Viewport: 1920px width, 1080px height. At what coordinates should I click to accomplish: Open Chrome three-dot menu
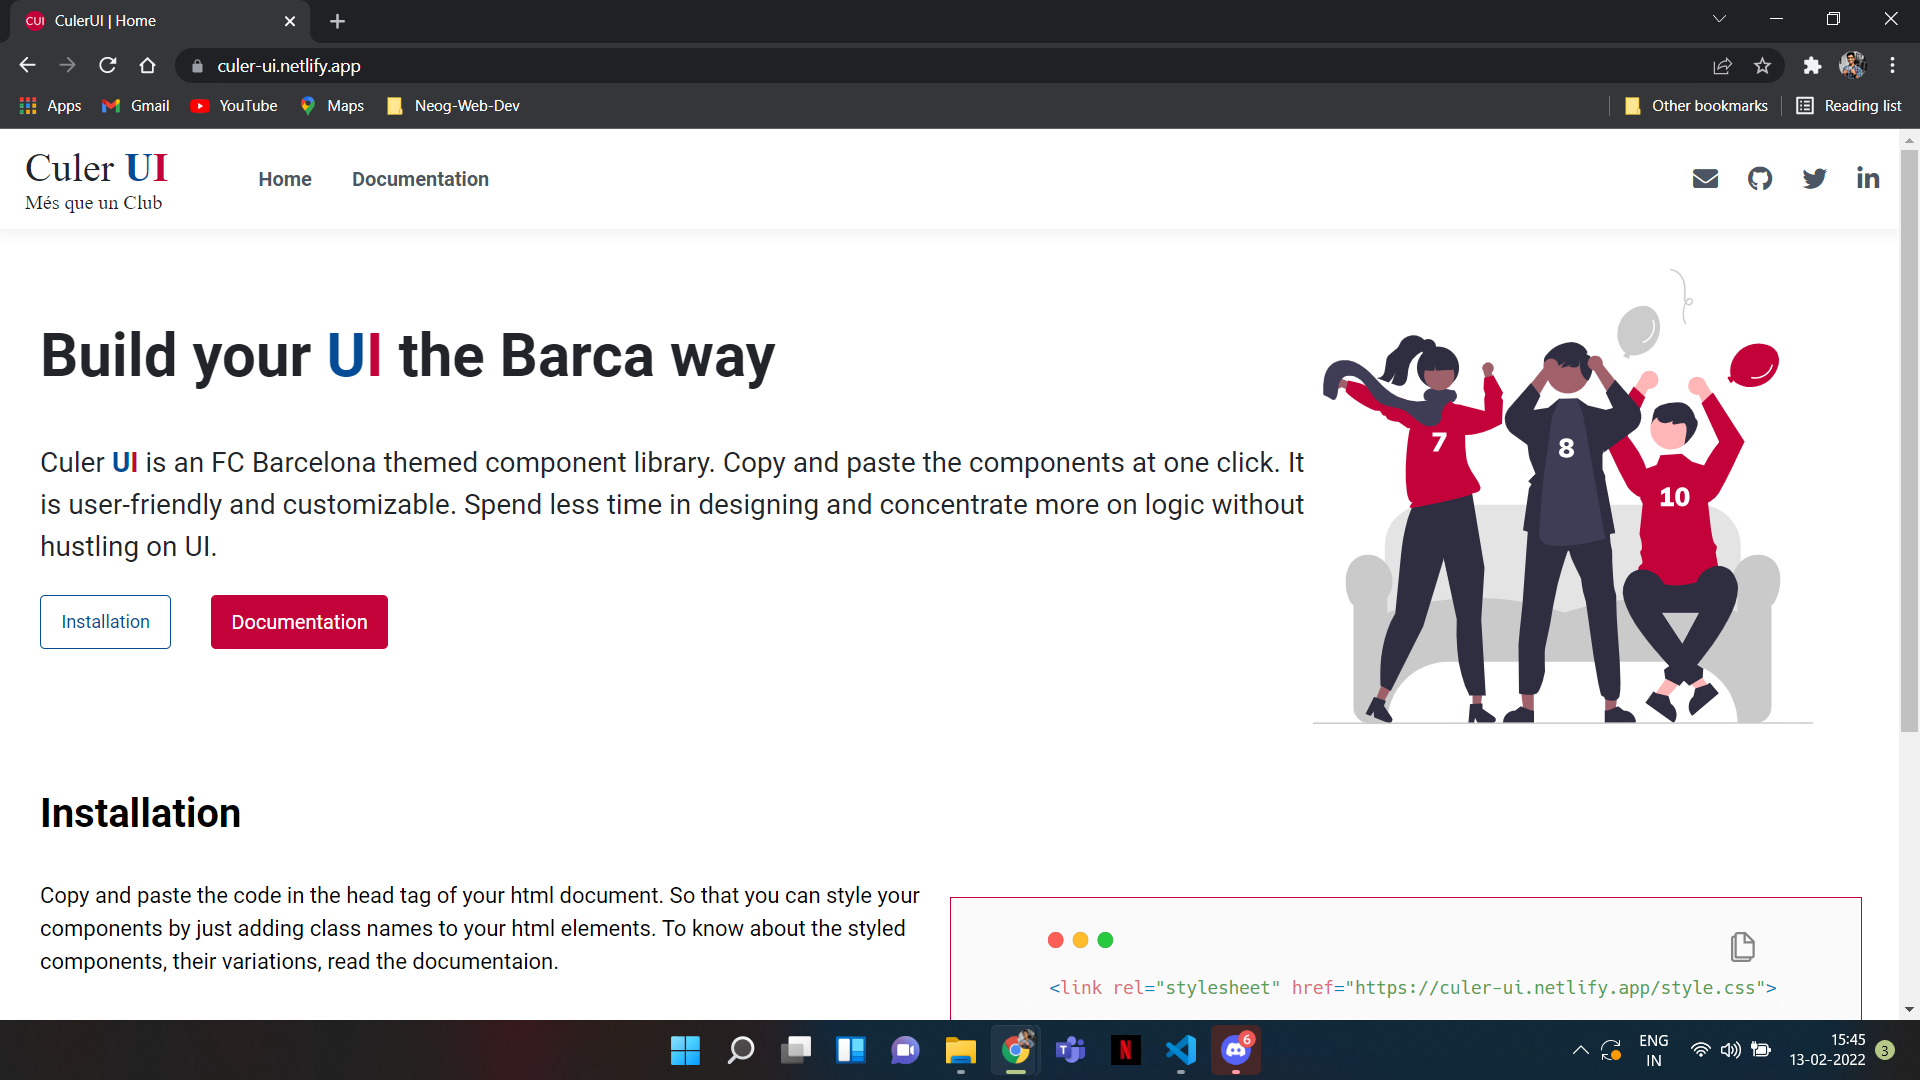1892,66
